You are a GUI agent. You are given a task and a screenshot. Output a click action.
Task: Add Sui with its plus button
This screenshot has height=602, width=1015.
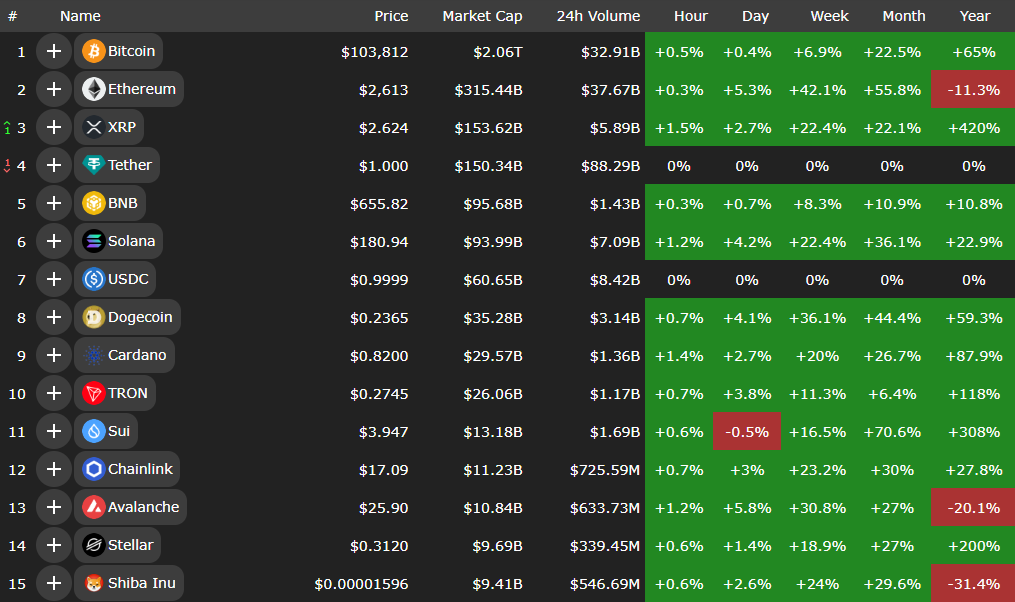pyautogui.click(x=54, y=431)
